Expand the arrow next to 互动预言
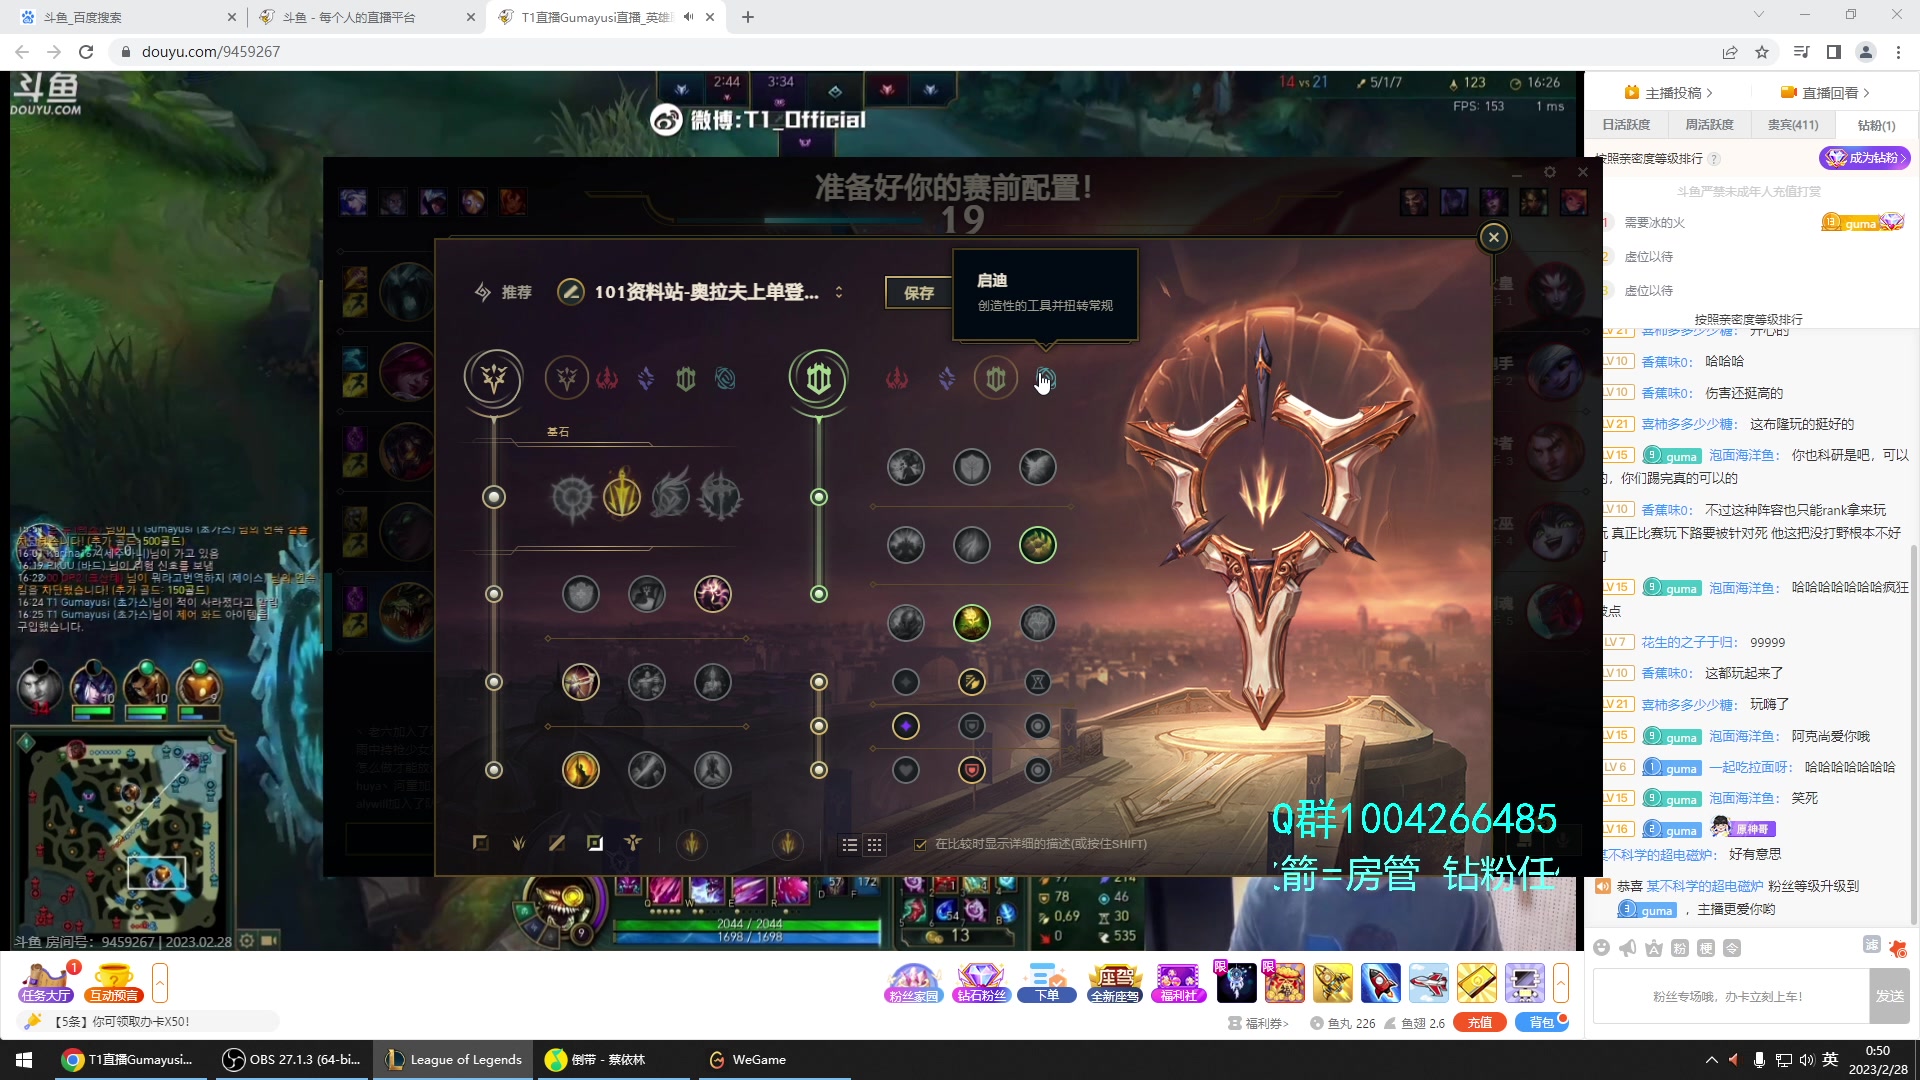This screenshot has height=1080, width=1920. coord(160,983)
